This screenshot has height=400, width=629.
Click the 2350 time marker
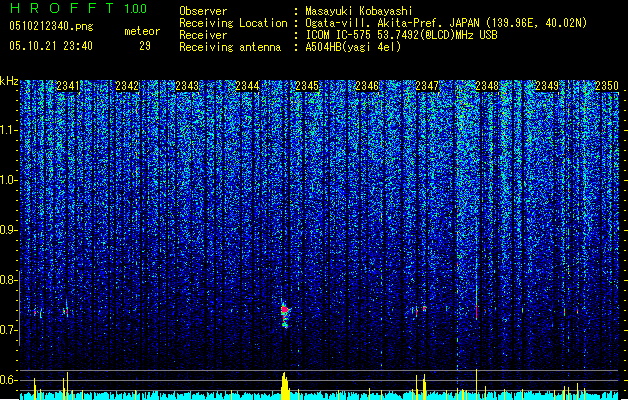click(x=607, y=86)
